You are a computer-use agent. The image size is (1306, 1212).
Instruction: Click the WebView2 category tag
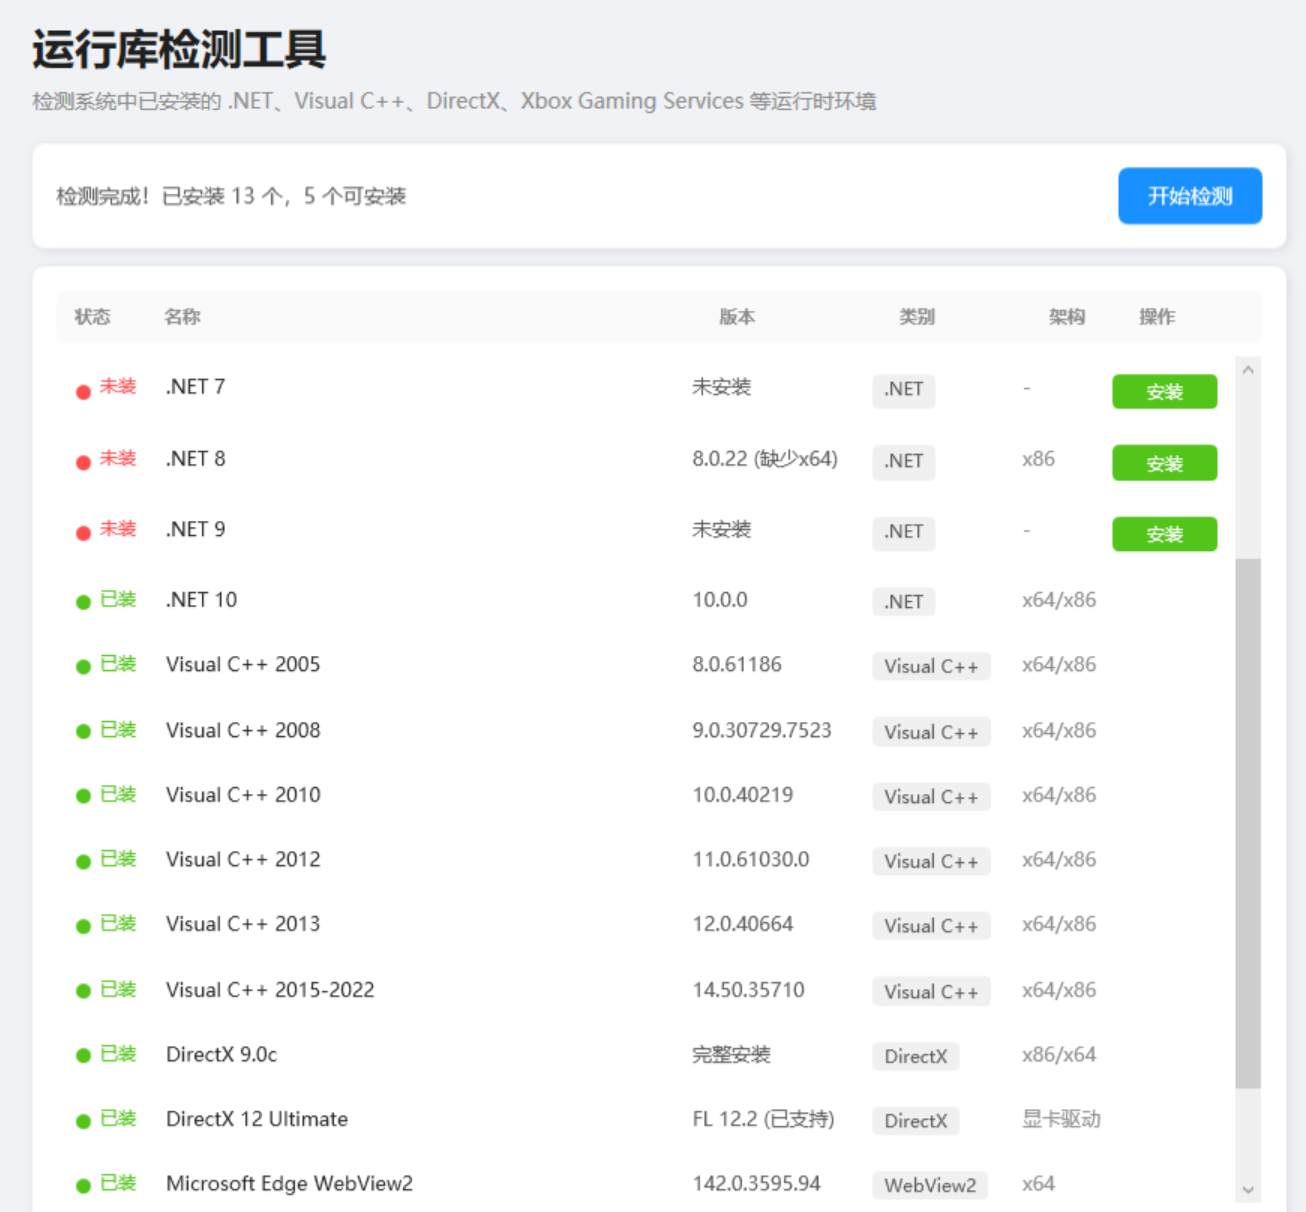click(929, 1186)
